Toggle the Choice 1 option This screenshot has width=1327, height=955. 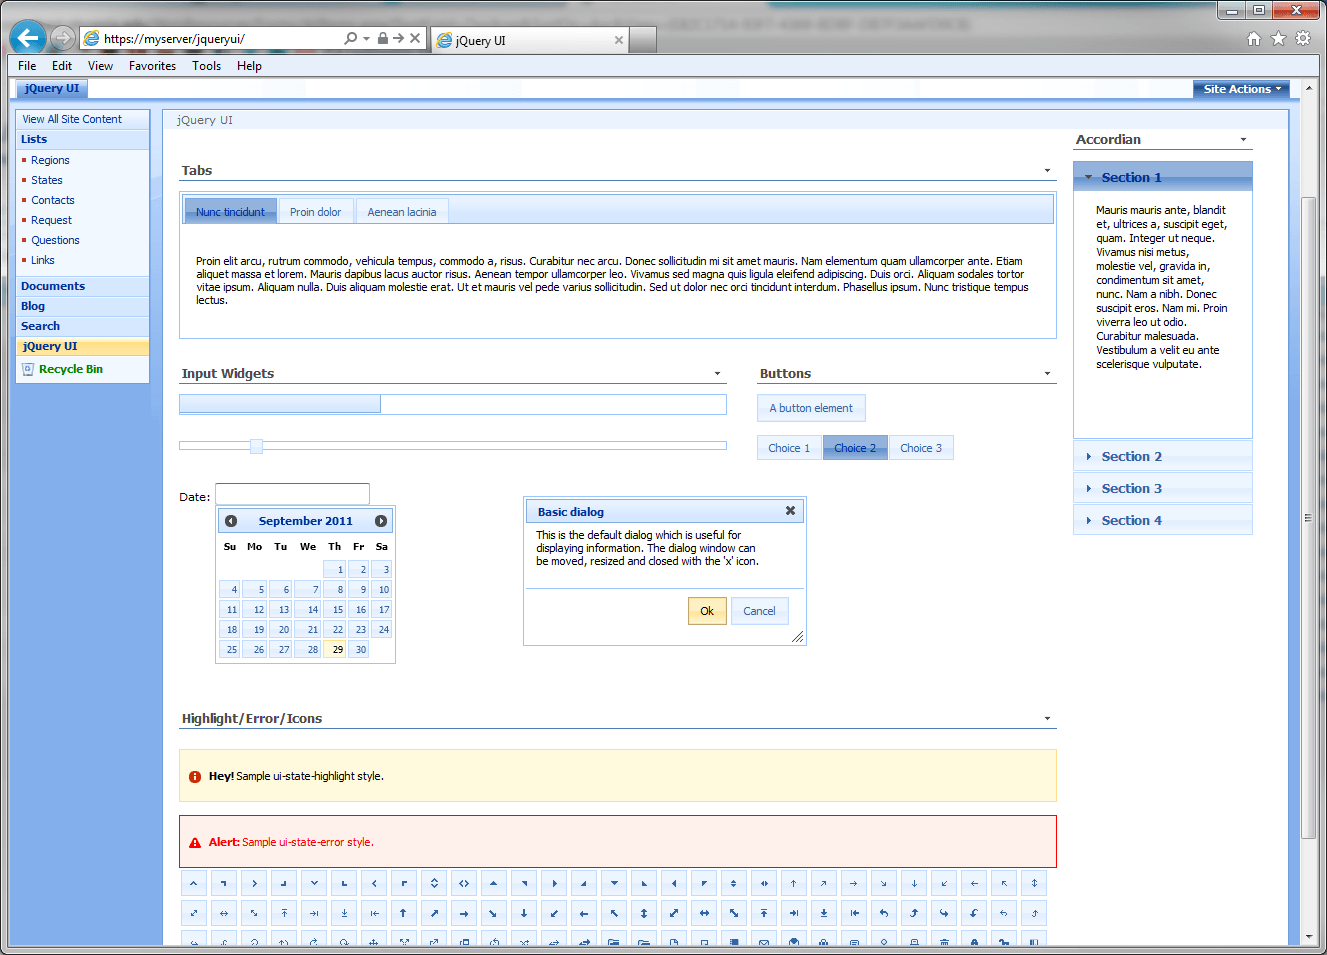[789, 448]
